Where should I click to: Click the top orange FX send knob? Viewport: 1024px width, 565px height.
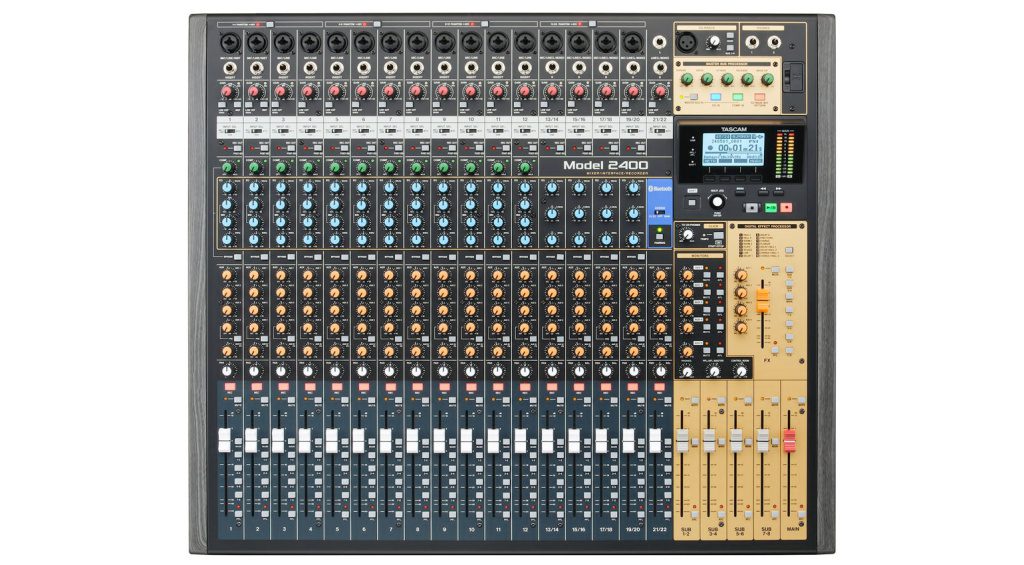click(741, 275)
